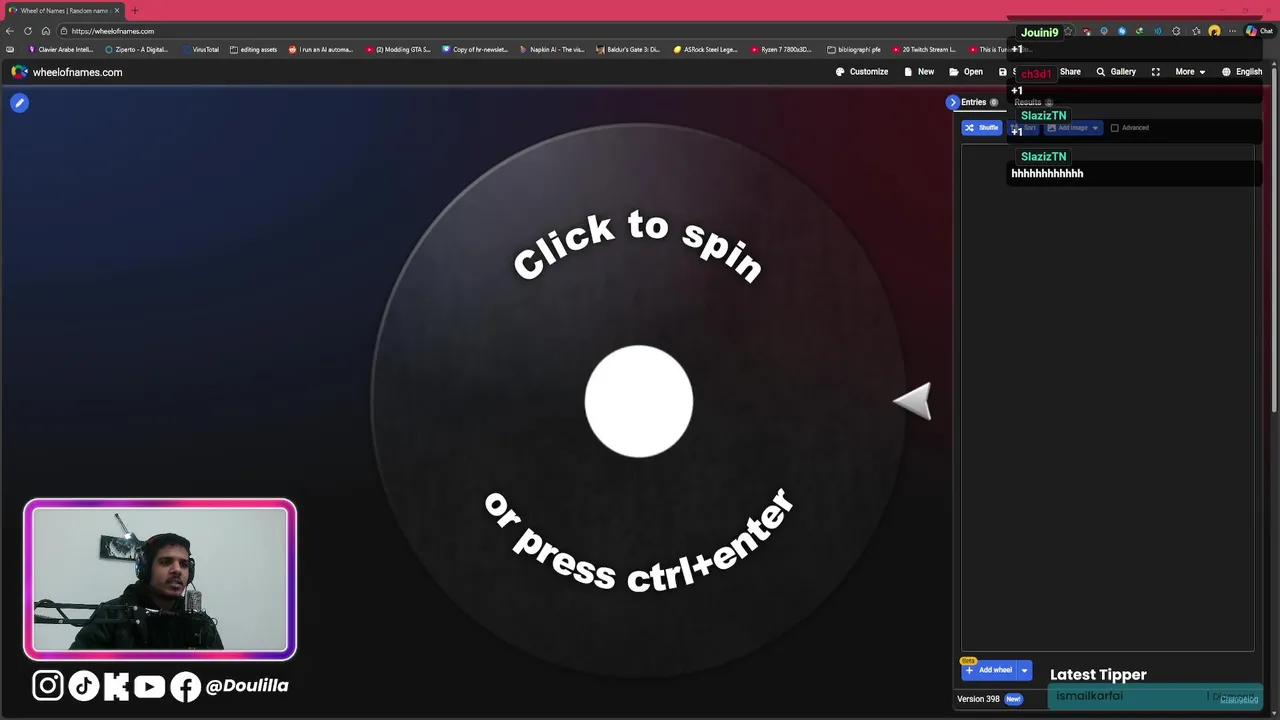Click the Shuffle entries button
Screen dimensions: 1280x720
(x=982, y=128)
